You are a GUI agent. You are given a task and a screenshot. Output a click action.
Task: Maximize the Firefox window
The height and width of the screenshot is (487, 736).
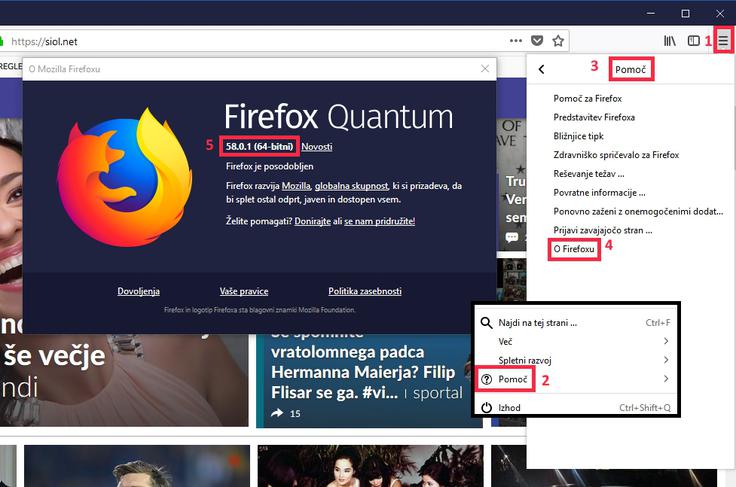(685, 14)
